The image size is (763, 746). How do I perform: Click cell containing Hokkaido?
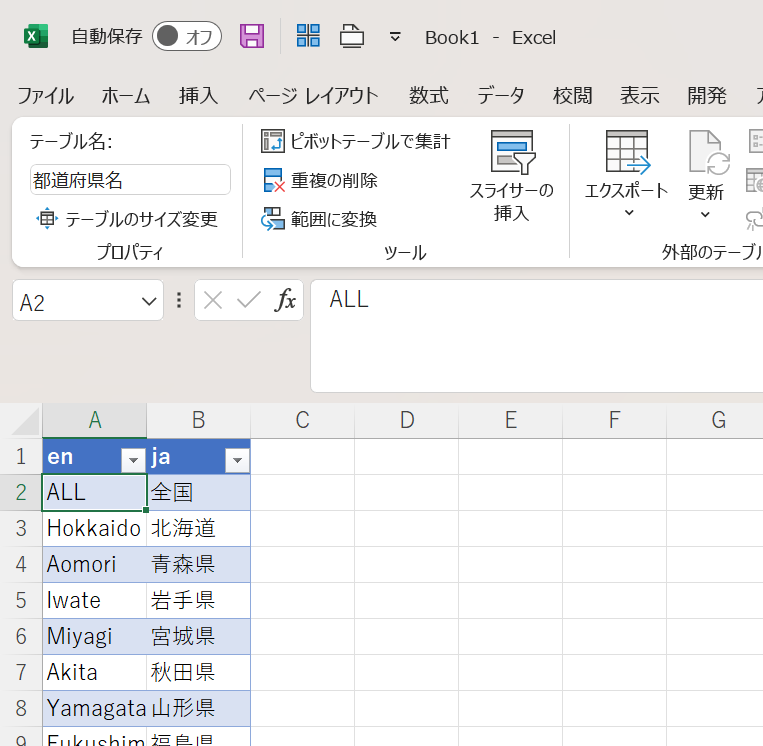tap(94, 528)
